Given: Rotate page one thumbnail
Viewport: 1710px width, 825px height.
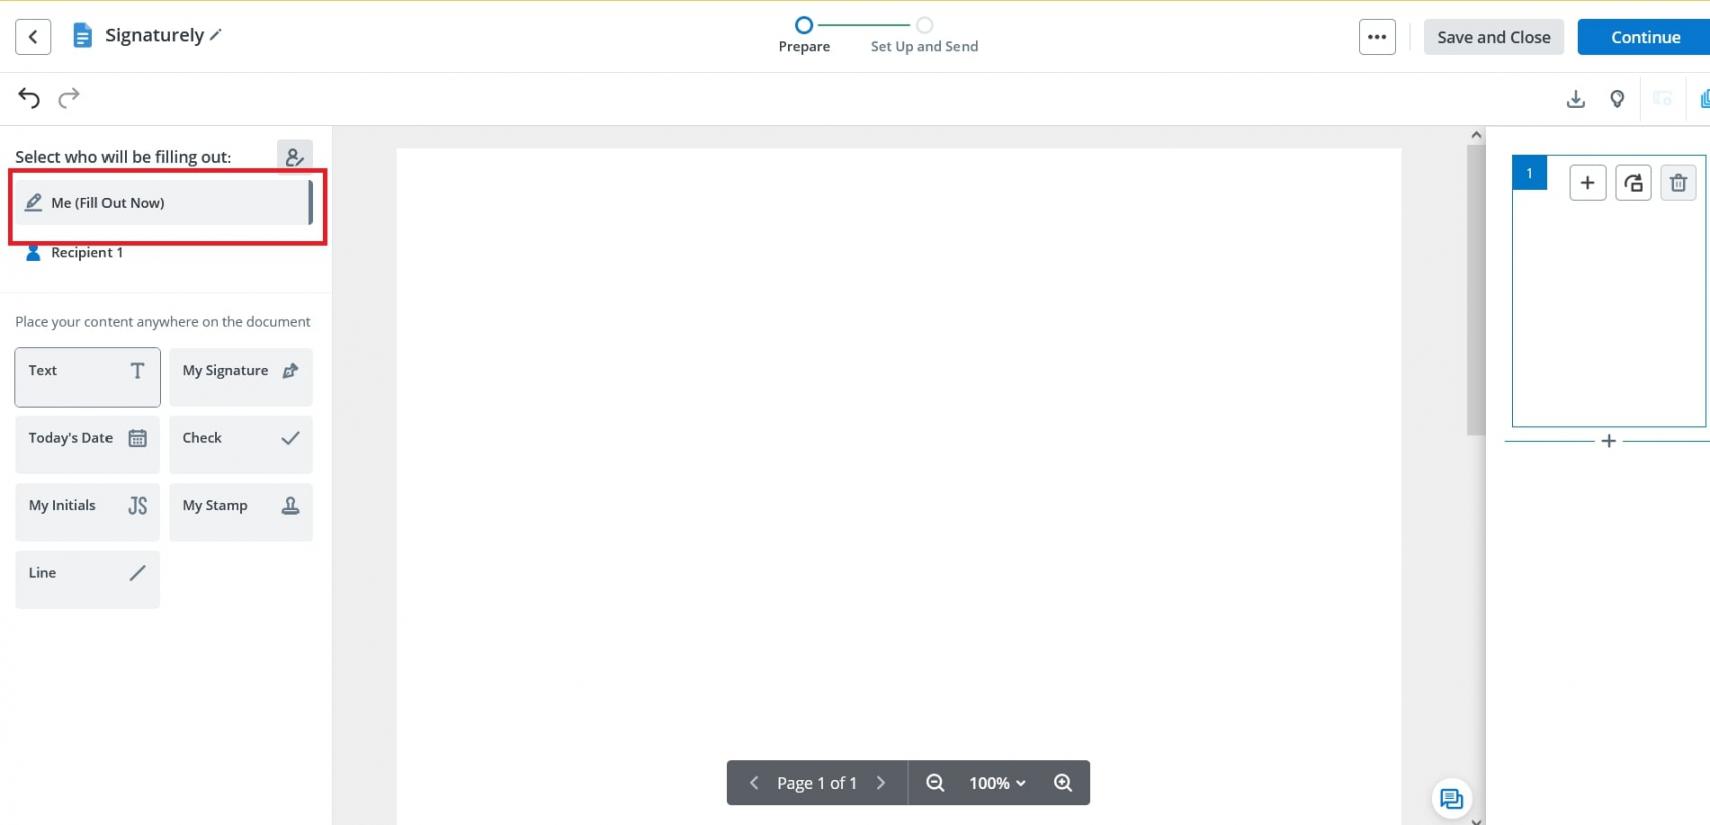Looking at the screenshot, I should (x=1633, y=183).
